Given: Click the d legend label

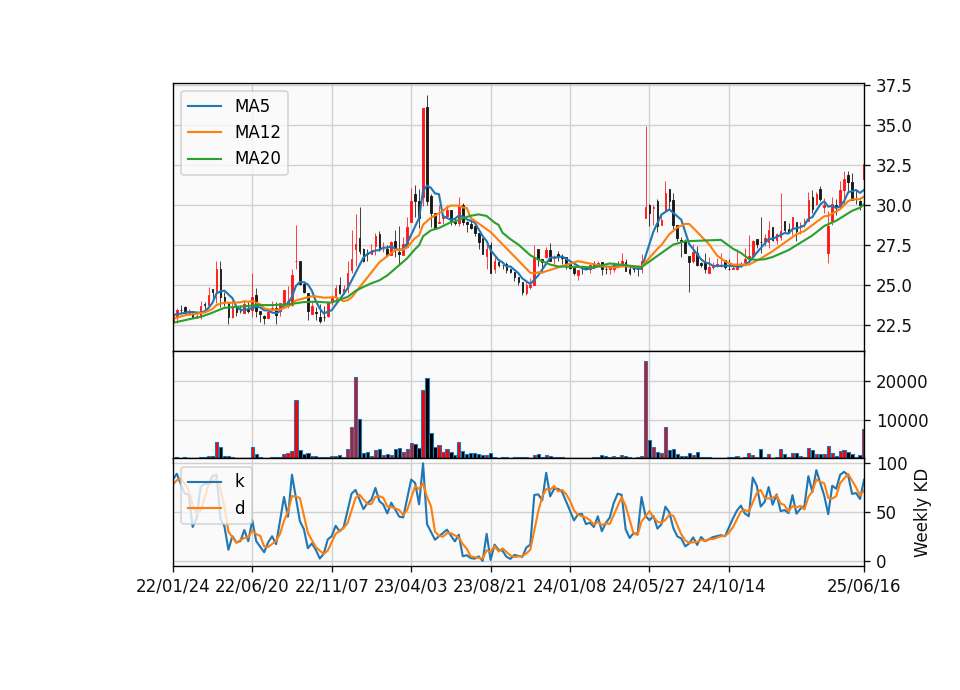Looking at the screenshot, I should click(240, 508).
